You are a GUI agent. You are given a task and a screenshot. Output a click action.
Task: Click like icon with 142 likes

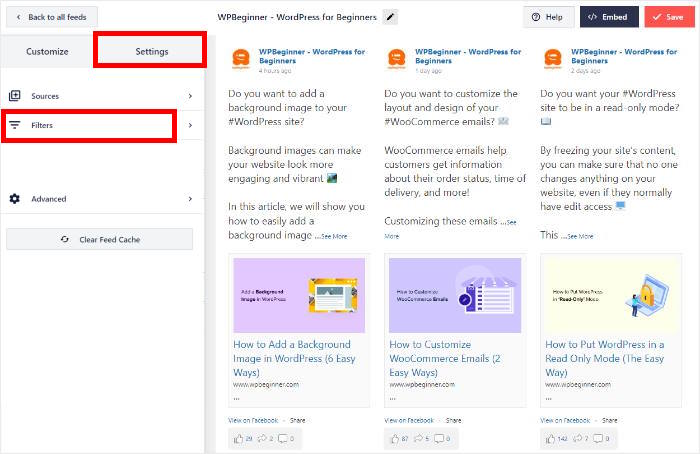click(550, 439)
